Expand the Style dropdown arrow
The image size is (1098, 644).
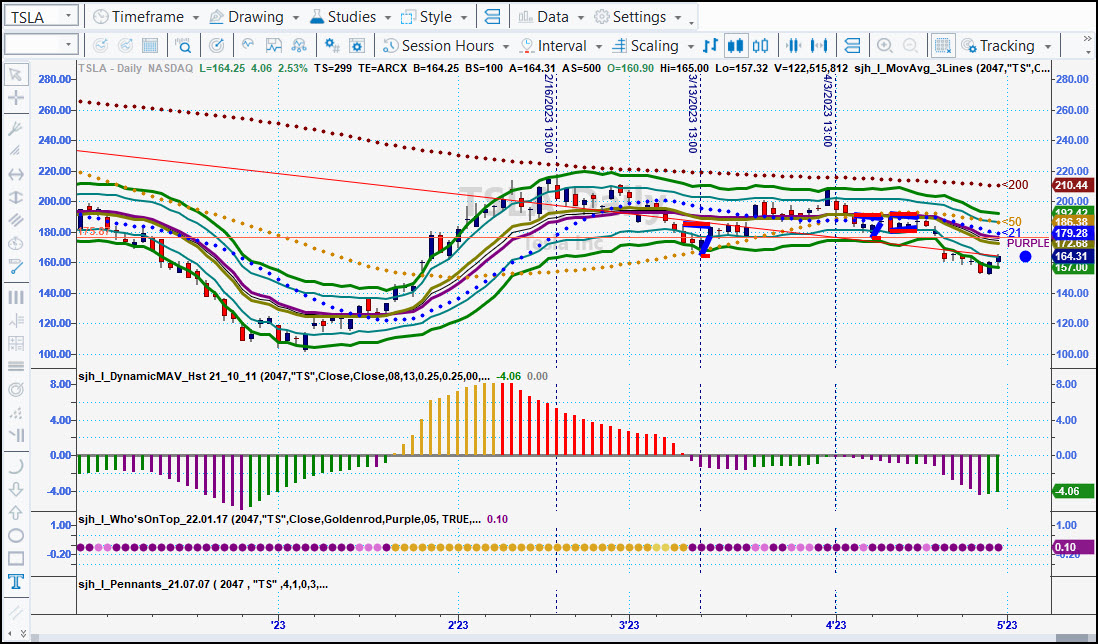click(x=464, y=18)
